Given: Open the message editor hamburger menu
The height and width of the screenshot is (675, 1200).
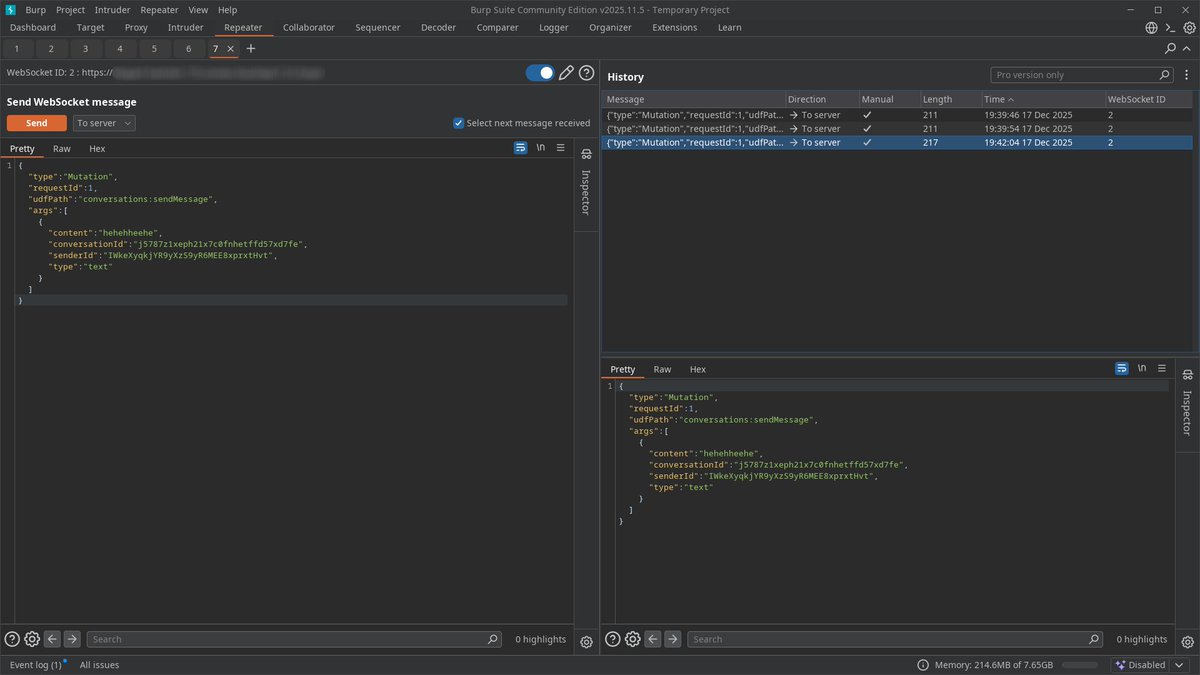Looking at the screenshot, I should [x=560, y=148].
